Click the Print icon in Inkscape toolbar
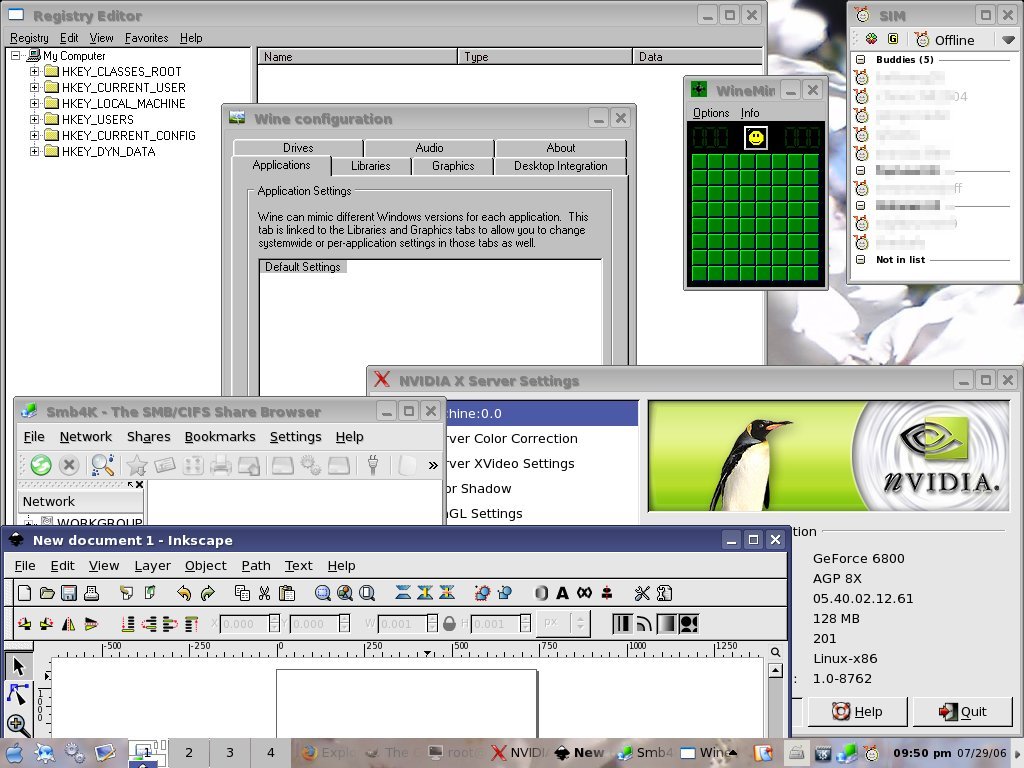The height and width of the screenshot is (768, 1024). click(91, 593)
